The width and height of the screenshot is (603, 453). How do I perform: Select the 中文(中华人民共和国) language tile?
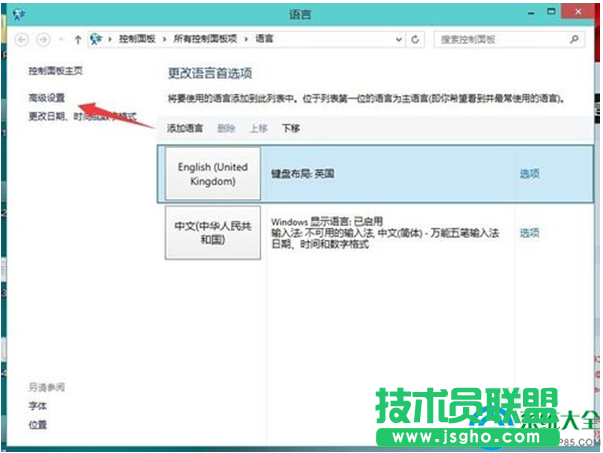pyautogui.click(x=212, y=233)
